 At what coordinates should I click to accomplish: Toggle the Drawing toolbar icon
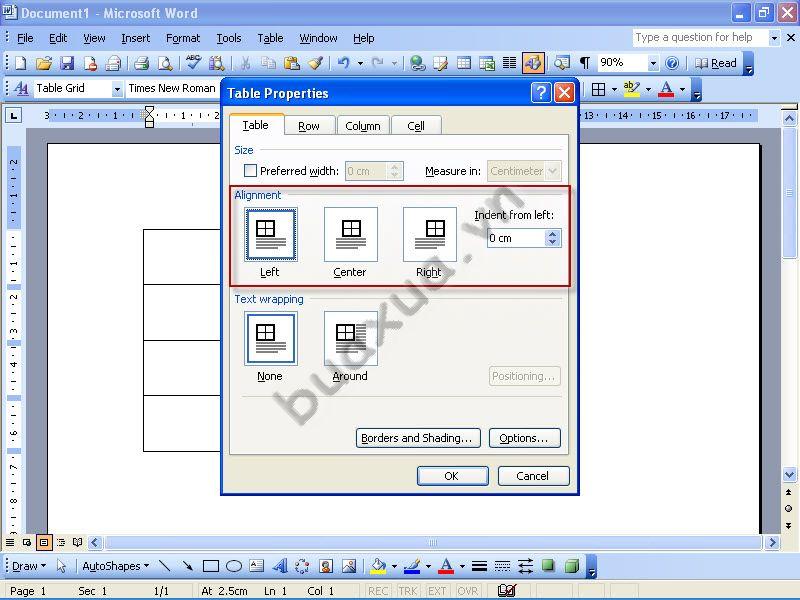(533, 63)
